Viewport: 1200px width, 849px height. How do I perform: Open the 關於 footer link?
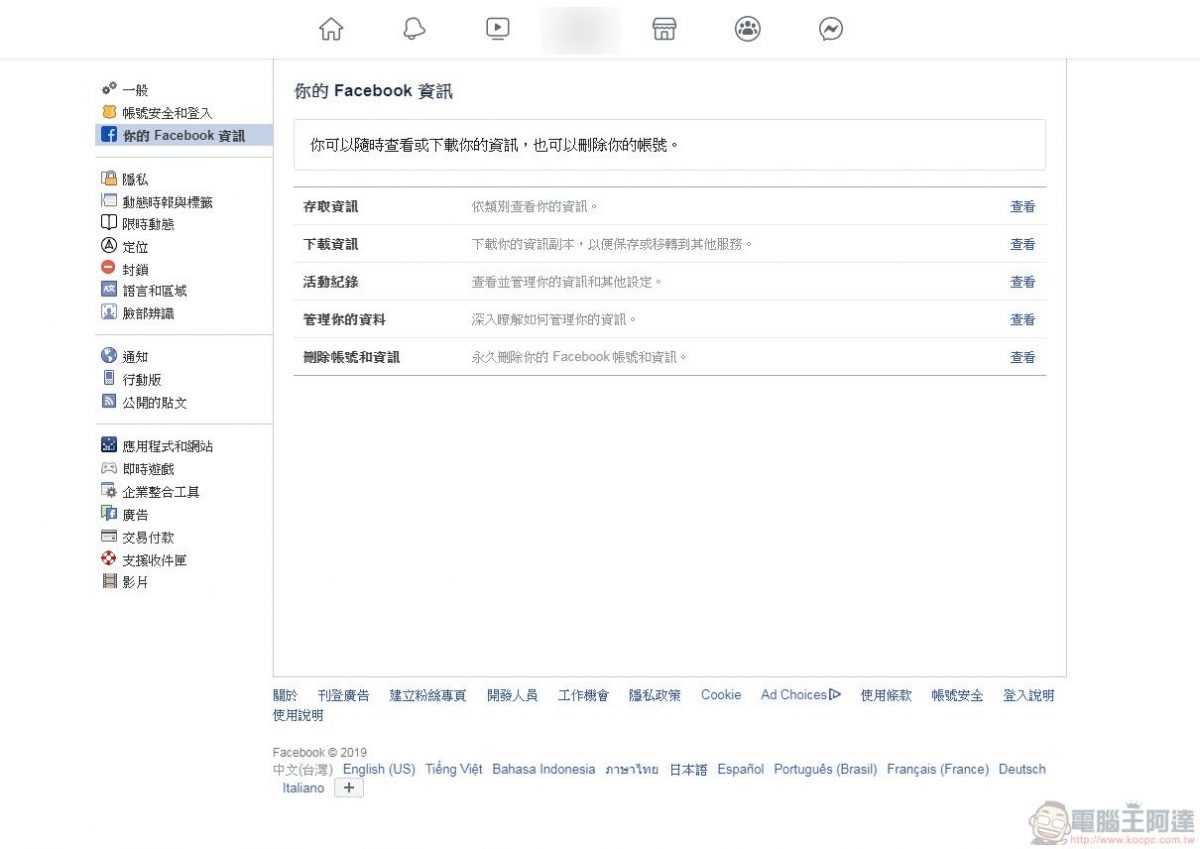point(285,695)
